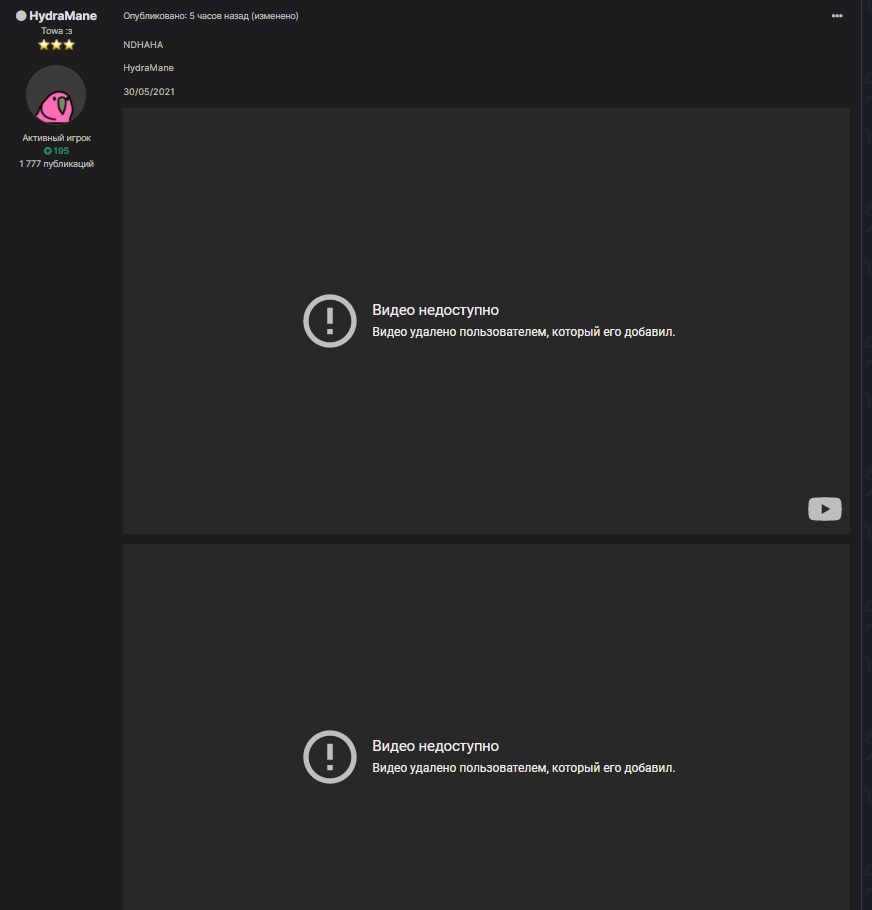Click the "NDHAHA" text in the post
This screenshot has width=872, height=910.
point(143,45)
